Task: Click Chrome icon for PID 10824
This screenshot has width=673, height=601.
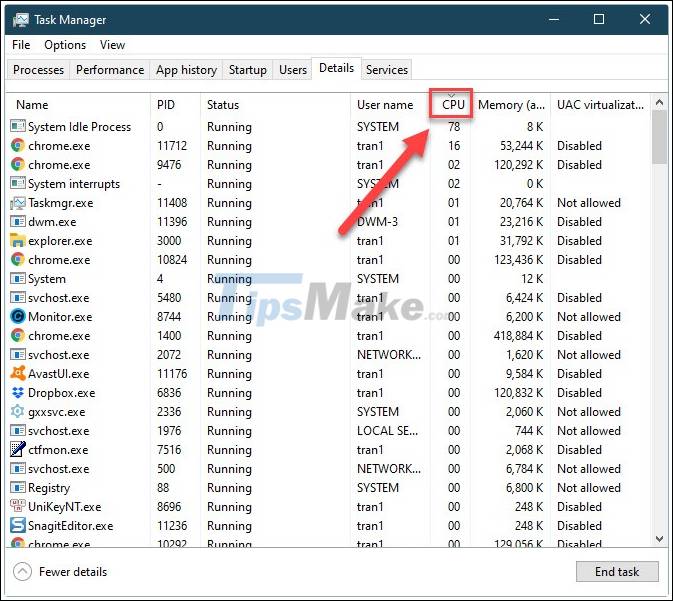Action: pyautogui.click(x=18, y=259)
